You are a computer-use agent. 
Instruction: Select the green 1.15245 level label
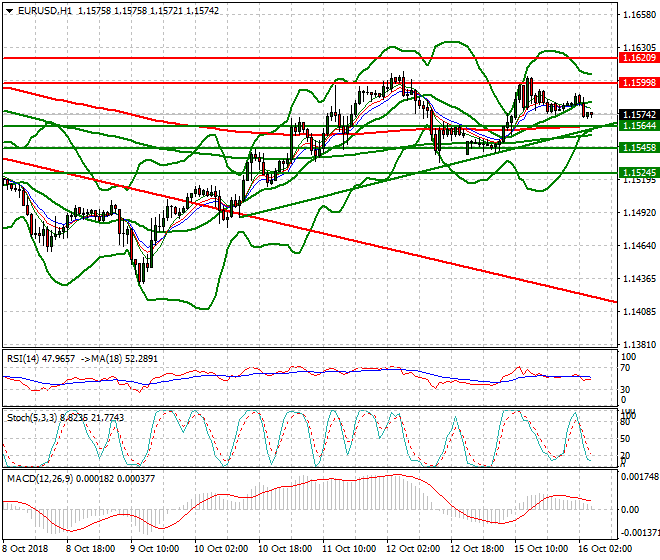(639, 172)
